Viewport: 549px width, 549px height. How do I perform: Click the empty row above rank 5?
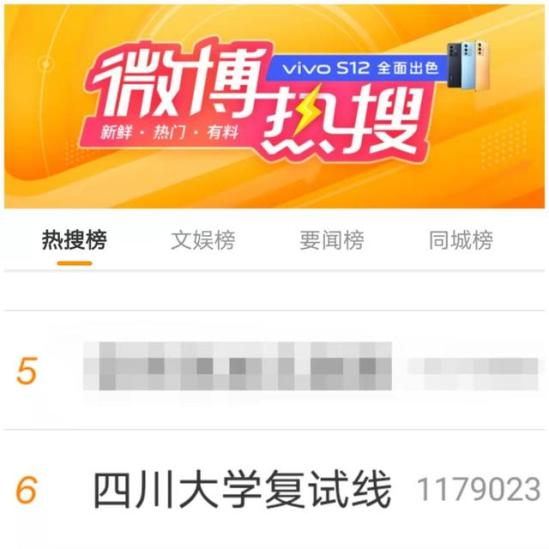[274, 291]
